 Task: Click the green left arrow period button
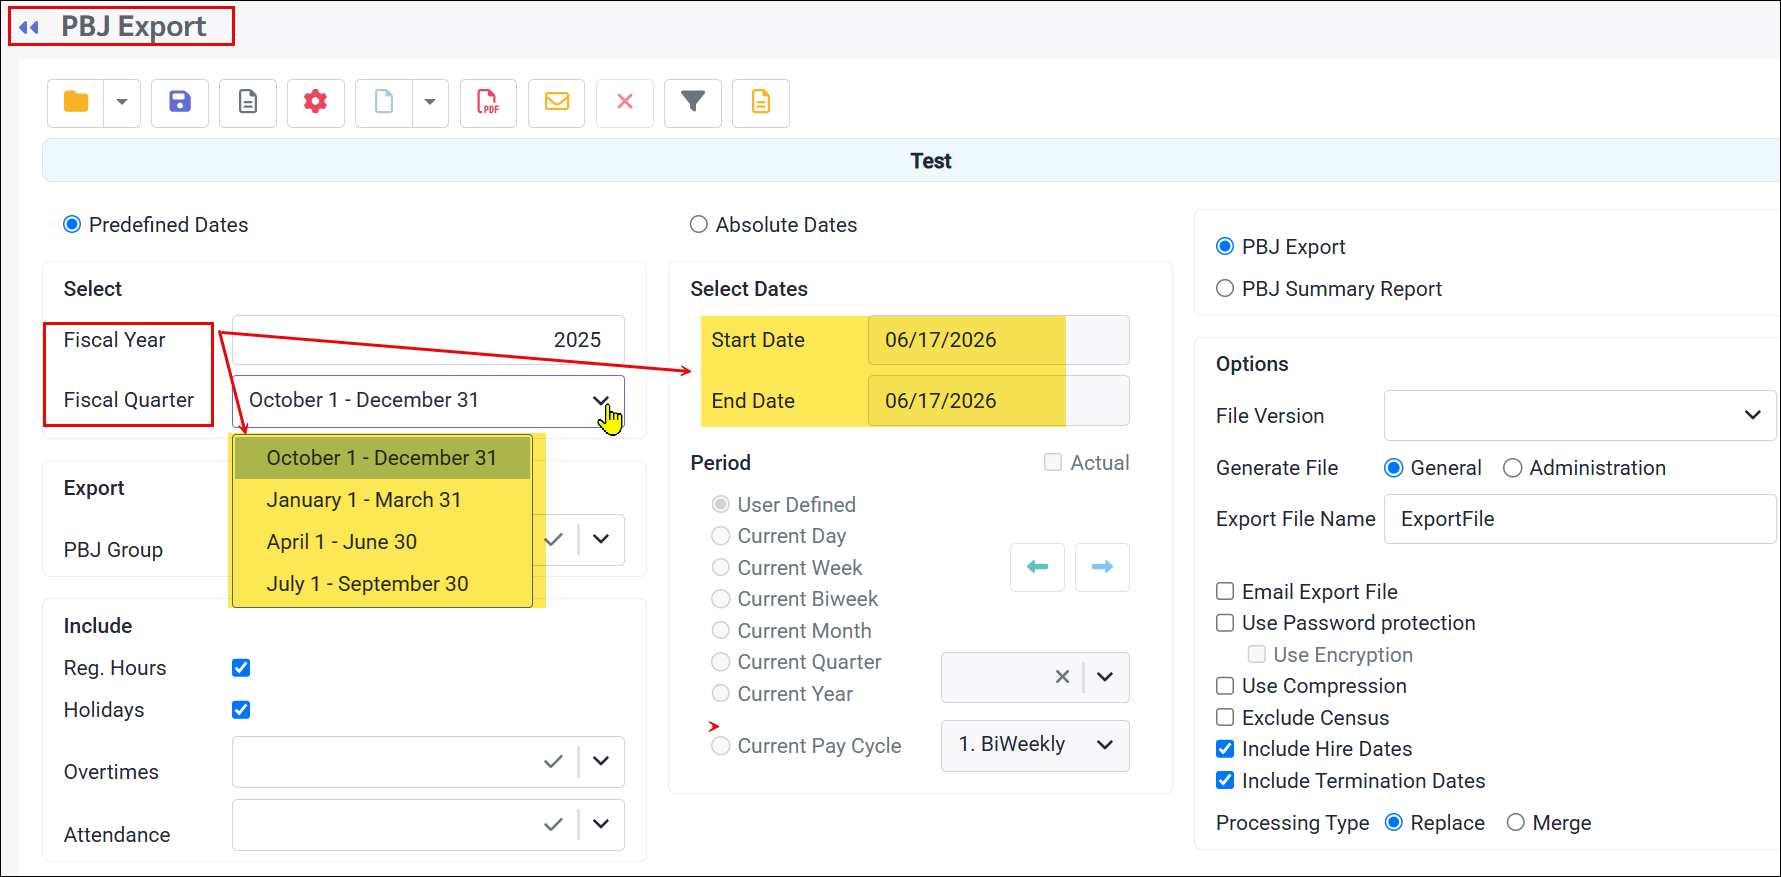click(1038, 567)
